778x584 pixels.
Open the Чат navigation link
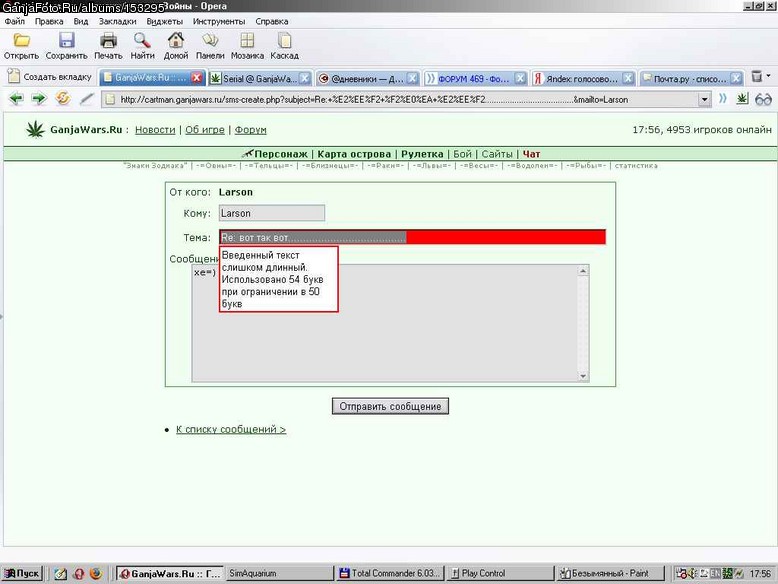531,154
